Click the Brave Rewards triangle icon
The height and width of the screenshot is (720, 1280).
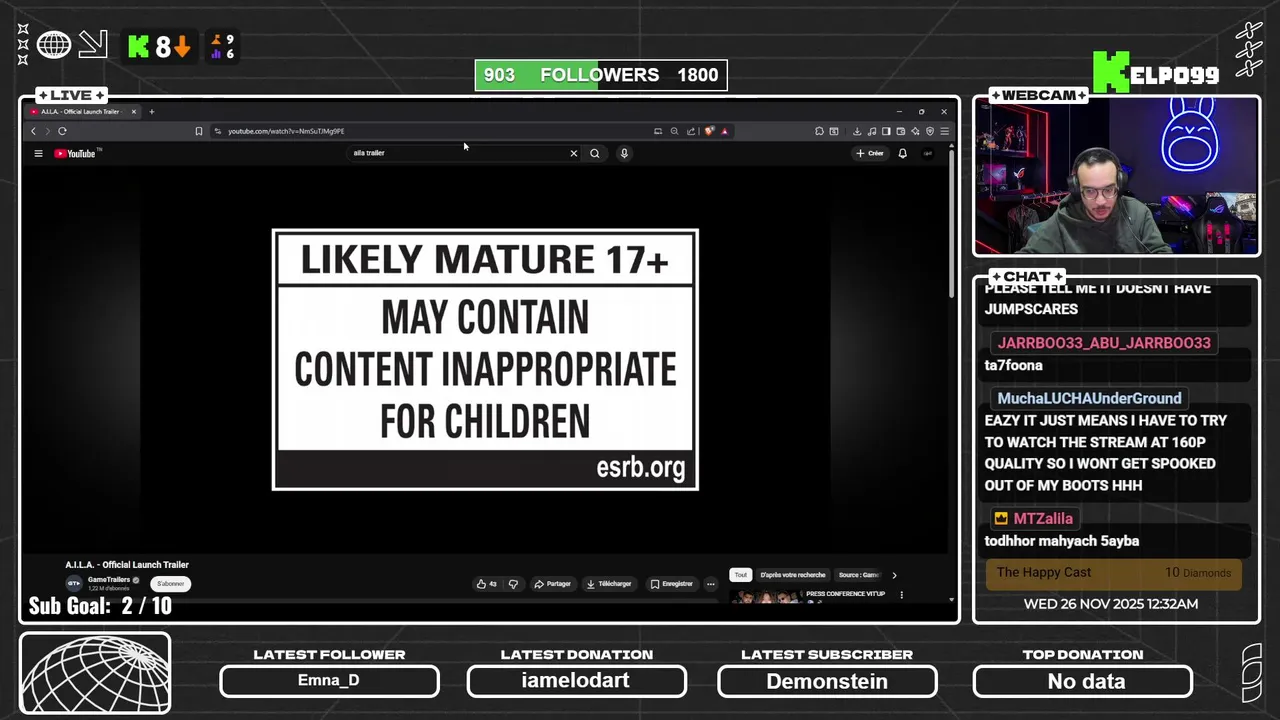[725, 131]
